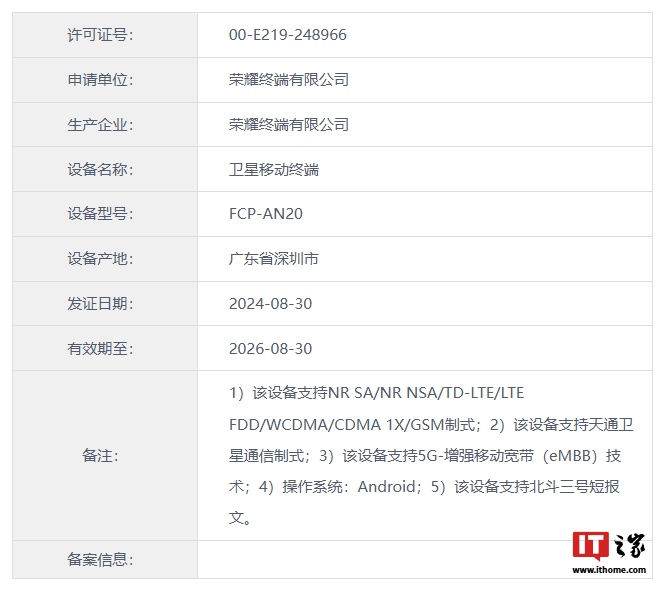The image size is (663, 589).
Task: Select the 设备产地 label cell
Action: [x=100, y=259]
